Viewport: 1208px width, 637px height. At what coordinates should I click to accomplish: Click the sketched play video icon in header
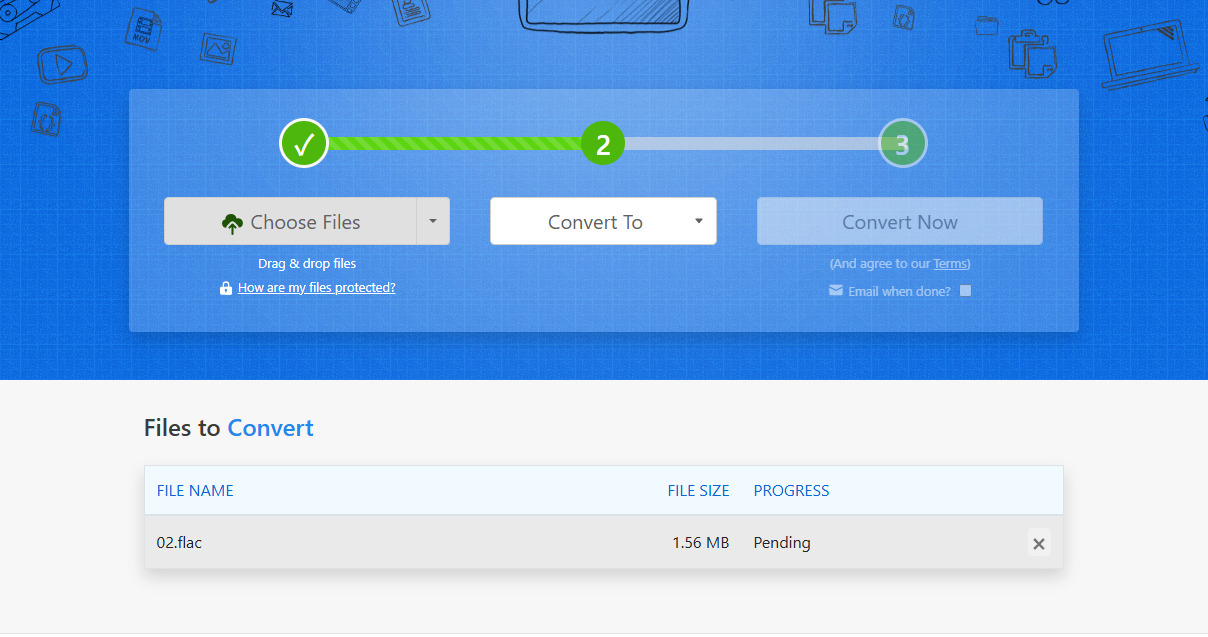pos(62,65)
